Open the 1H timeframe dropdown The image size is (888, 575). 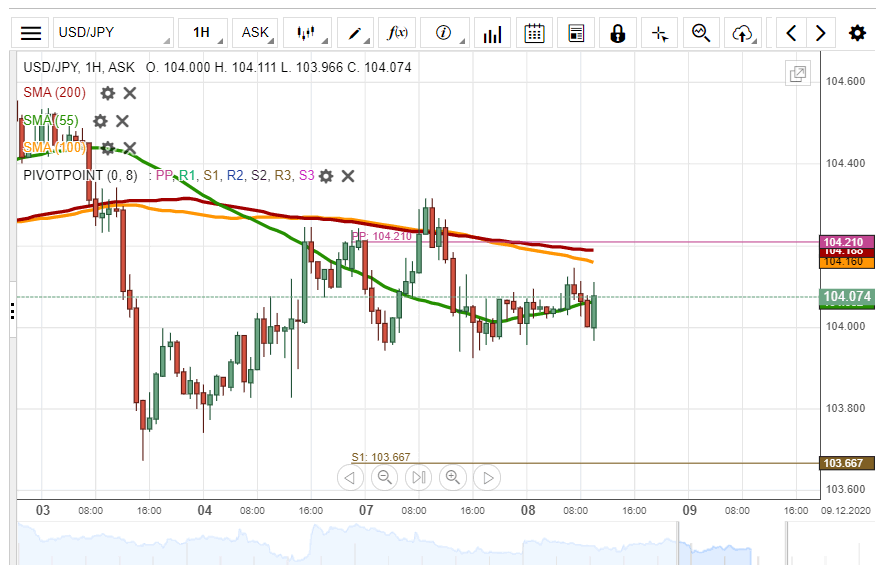coord(203,33)
